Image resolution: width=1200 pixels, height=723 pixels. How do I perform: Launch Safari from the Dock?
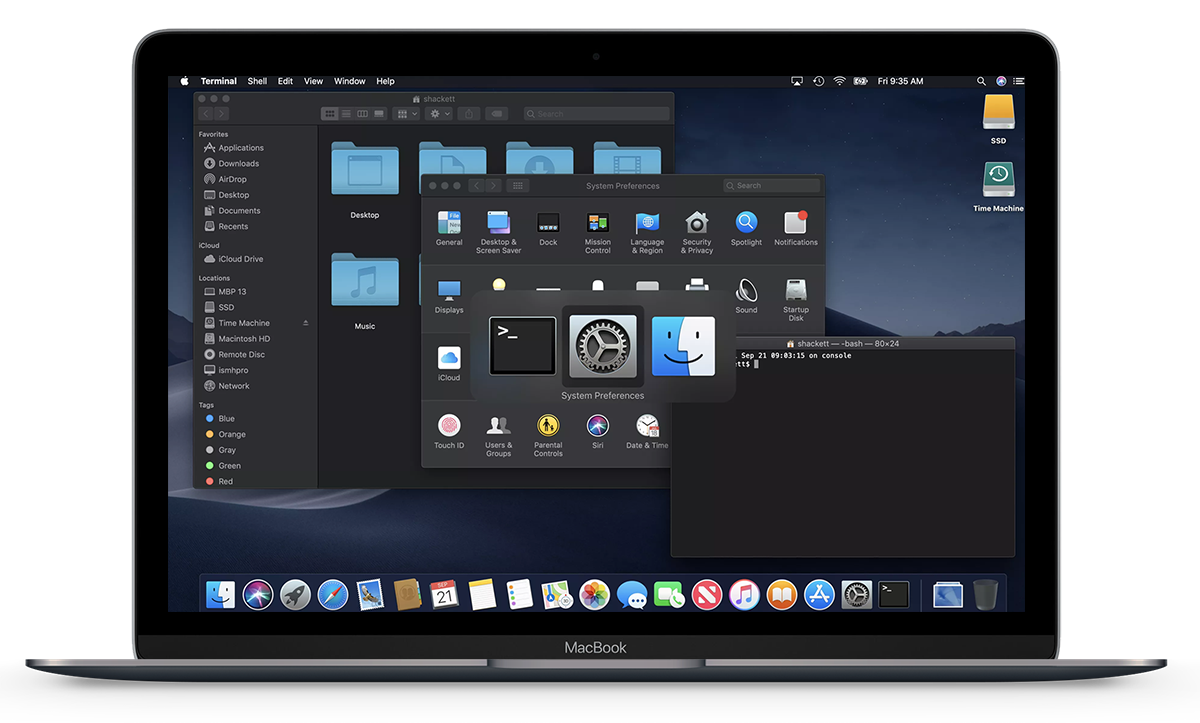coord(333,595)
